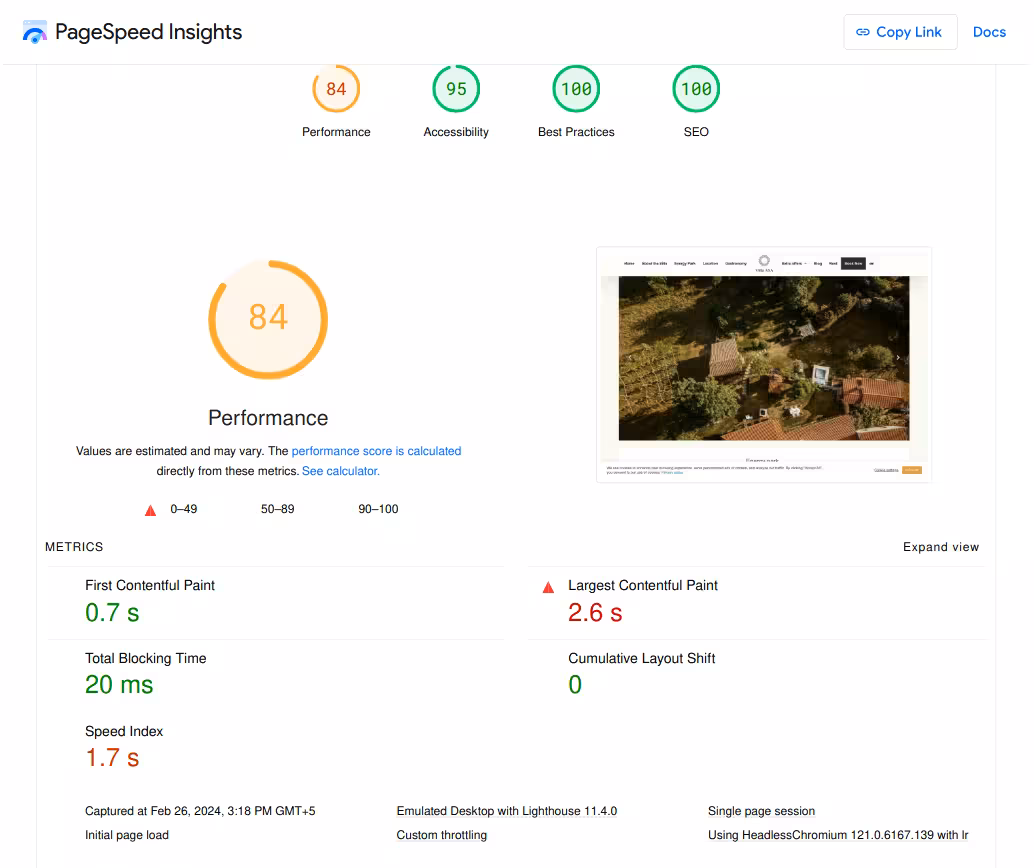Image resolution: width=1034 pixels, height=868 pixels.
Task: Click the red triangle next to 0–49 legend
Action: coord(150,510)
